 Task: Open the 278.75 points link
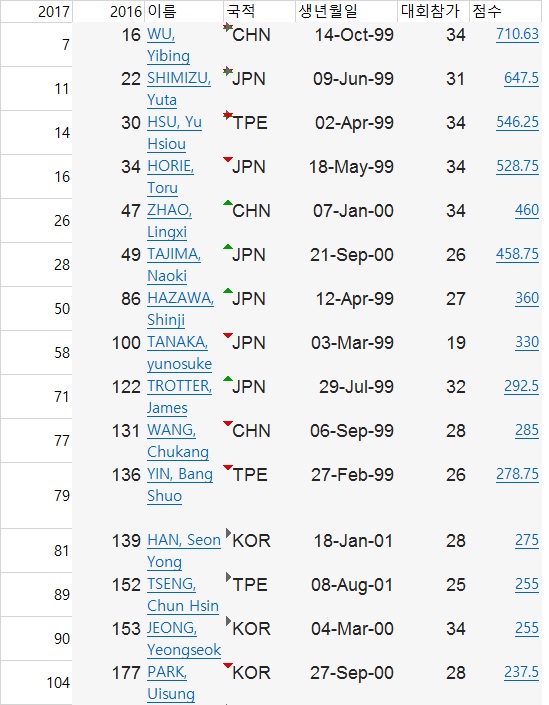tap(517, 474)
